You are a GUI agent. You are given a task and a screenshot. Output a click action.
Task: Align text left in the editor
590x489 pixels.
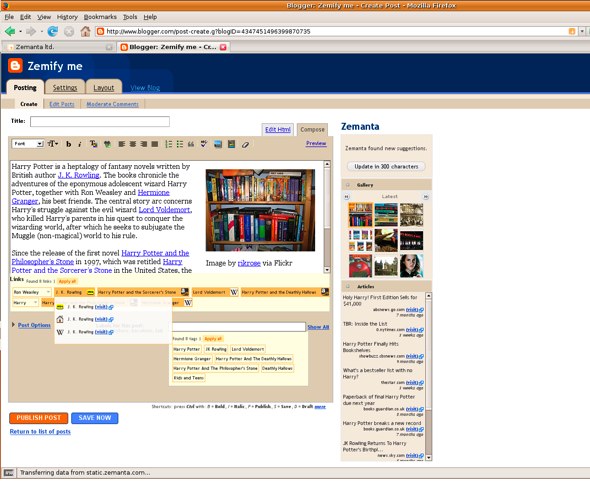(121, 144)
